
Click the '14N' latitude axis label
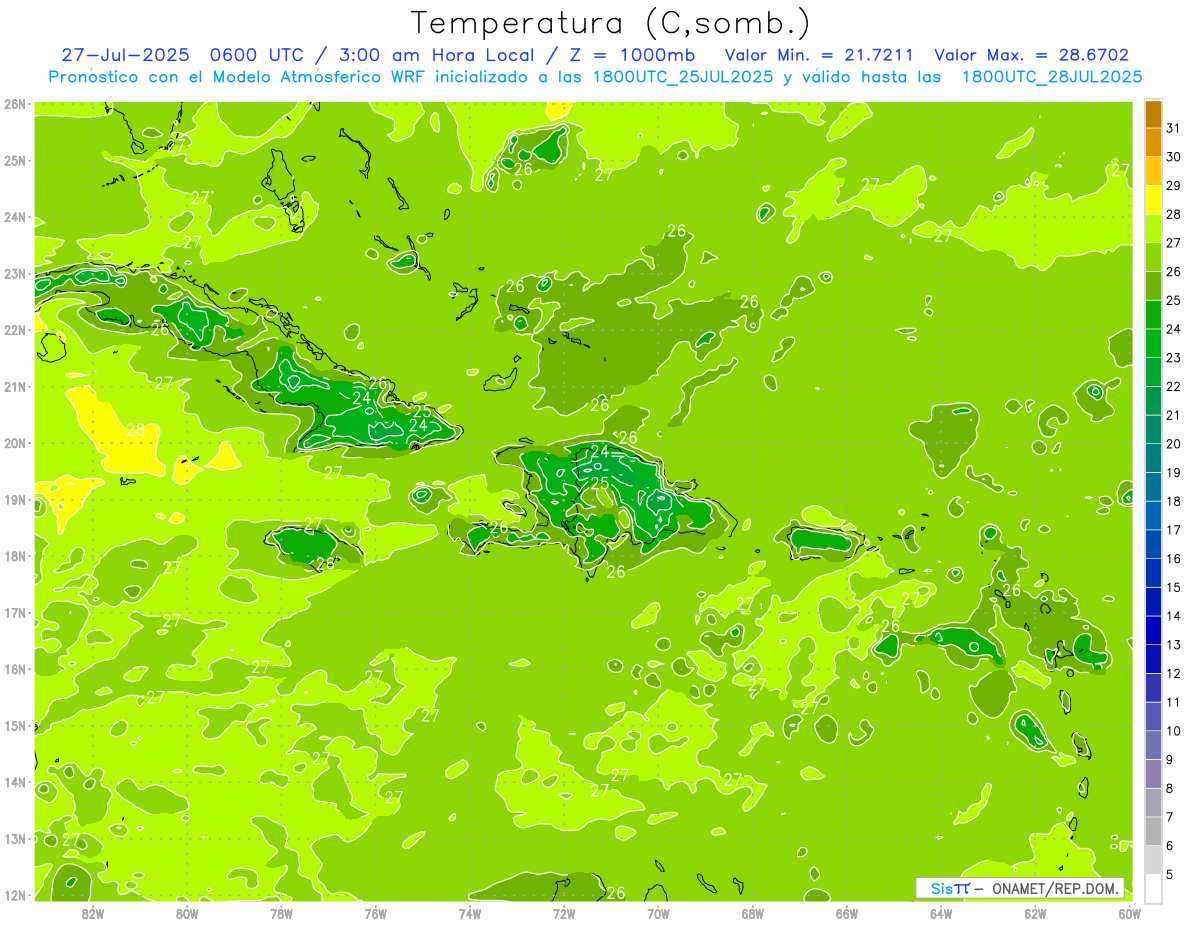click(x=14, y=782)
